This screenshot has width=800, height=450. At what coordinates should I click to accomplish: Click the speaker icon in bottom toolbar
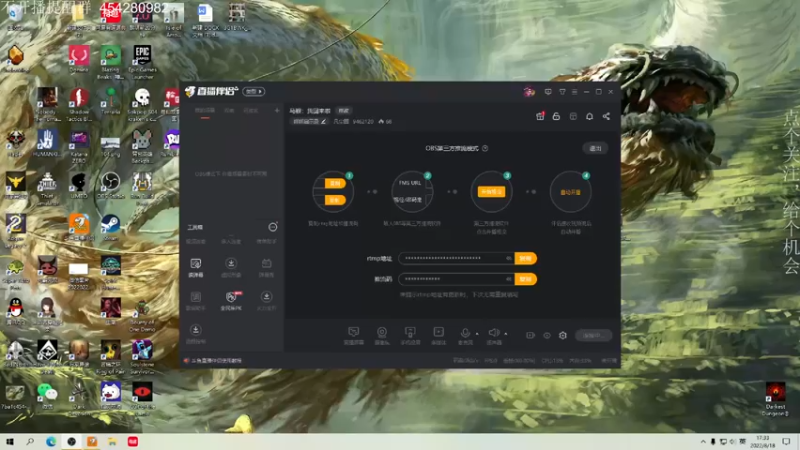(x=493, y=335)
